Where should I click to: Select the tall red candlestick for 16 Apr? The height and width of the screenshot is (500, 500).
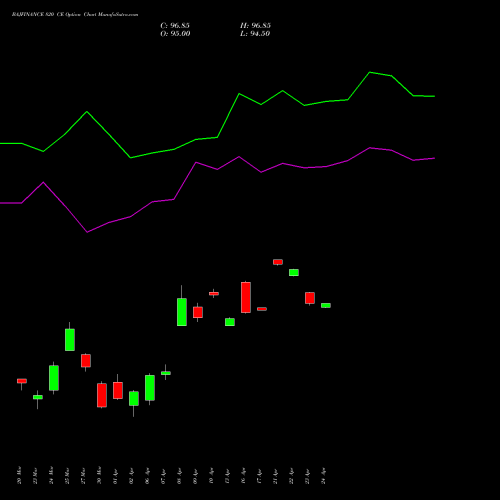tap(246, 297)
